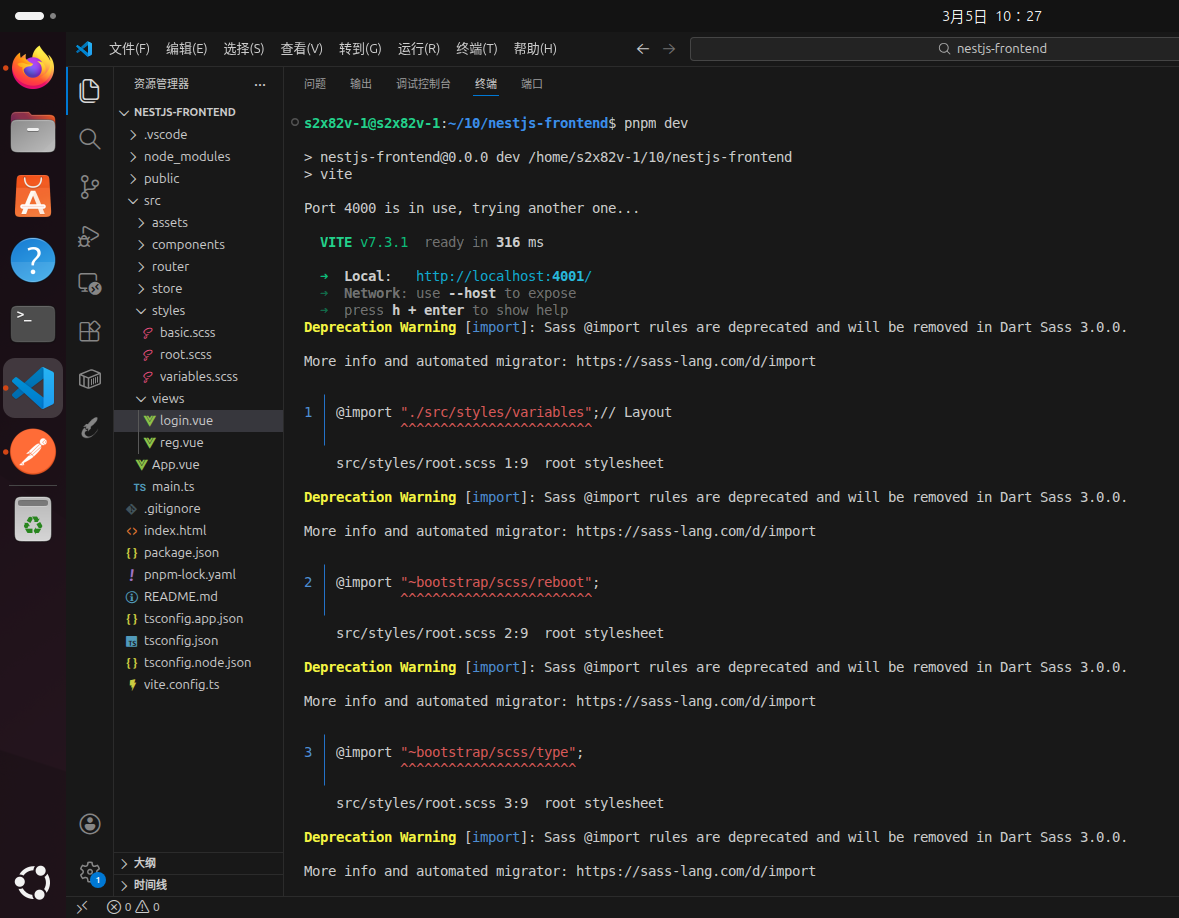This screenshot has width=1179, height=918.
Task: Click the Accounts icon in activity bar
Action: [90, 824]
